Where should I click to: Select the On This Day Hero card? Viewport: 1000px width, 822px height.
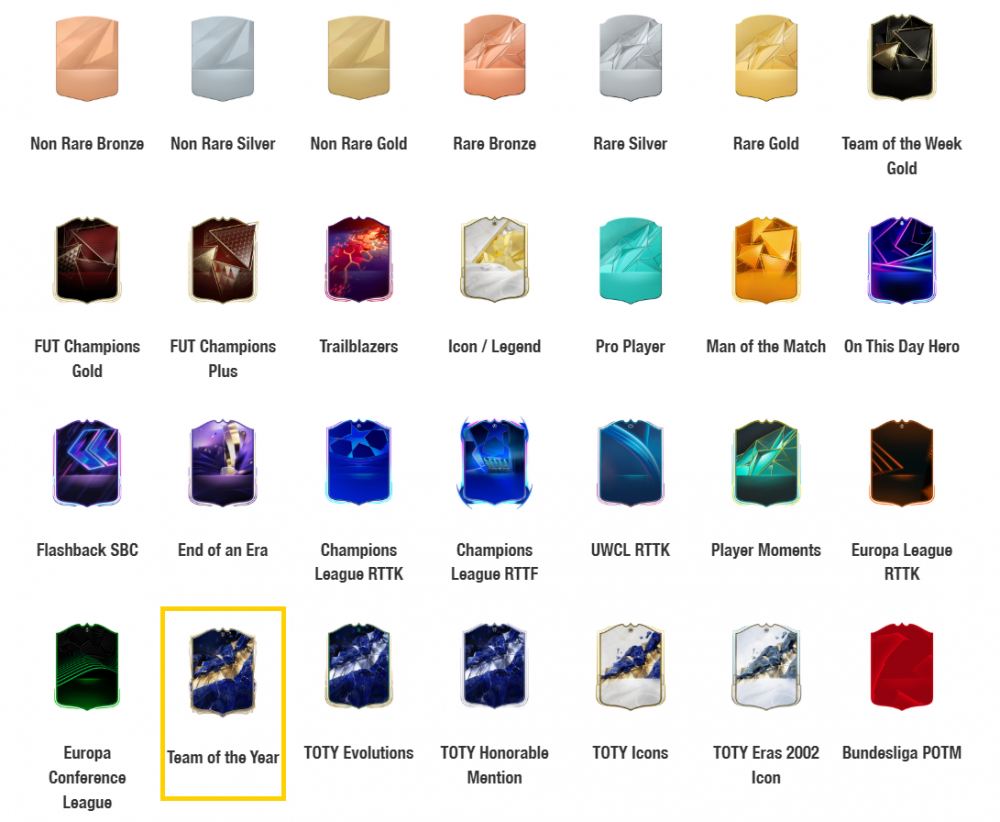pyautogui.click(x=902, y=260)
